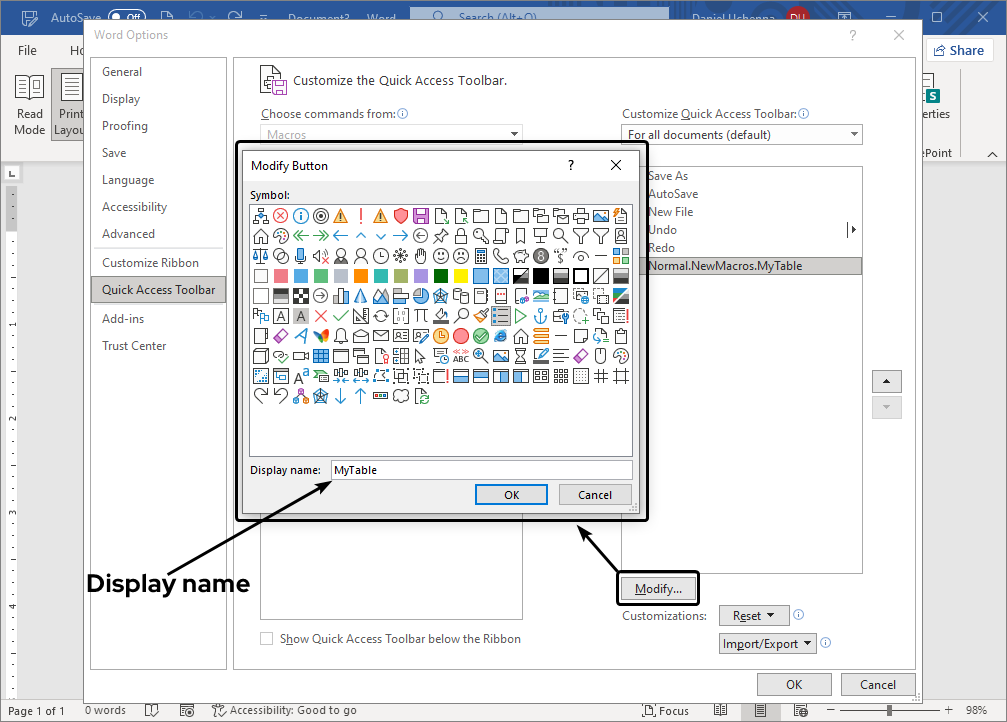Pick the anchor symbol icon
This screenshot has height=722, width=1007.
[539, 314]
